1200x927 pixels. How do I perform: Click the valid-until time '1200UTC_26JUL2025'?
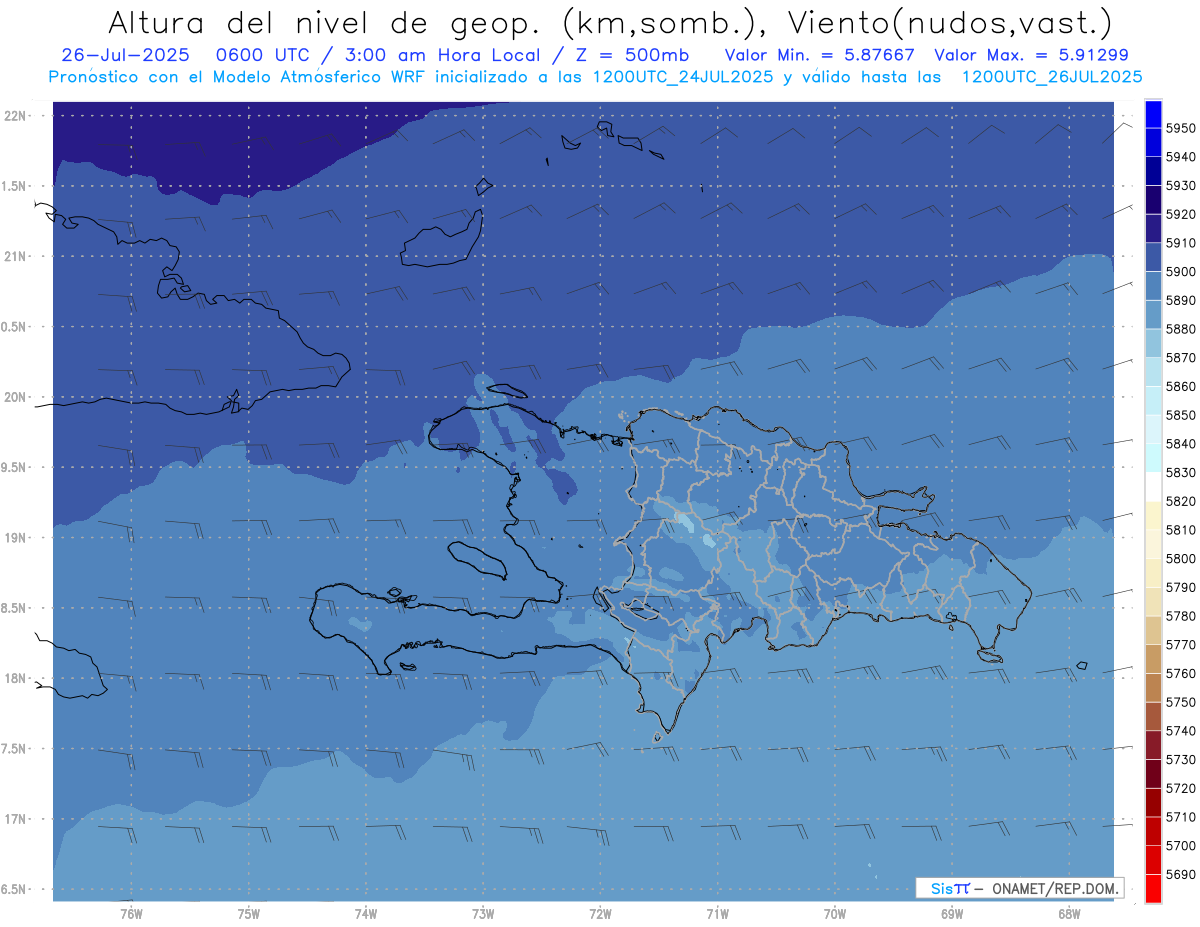pos(1052,77)
